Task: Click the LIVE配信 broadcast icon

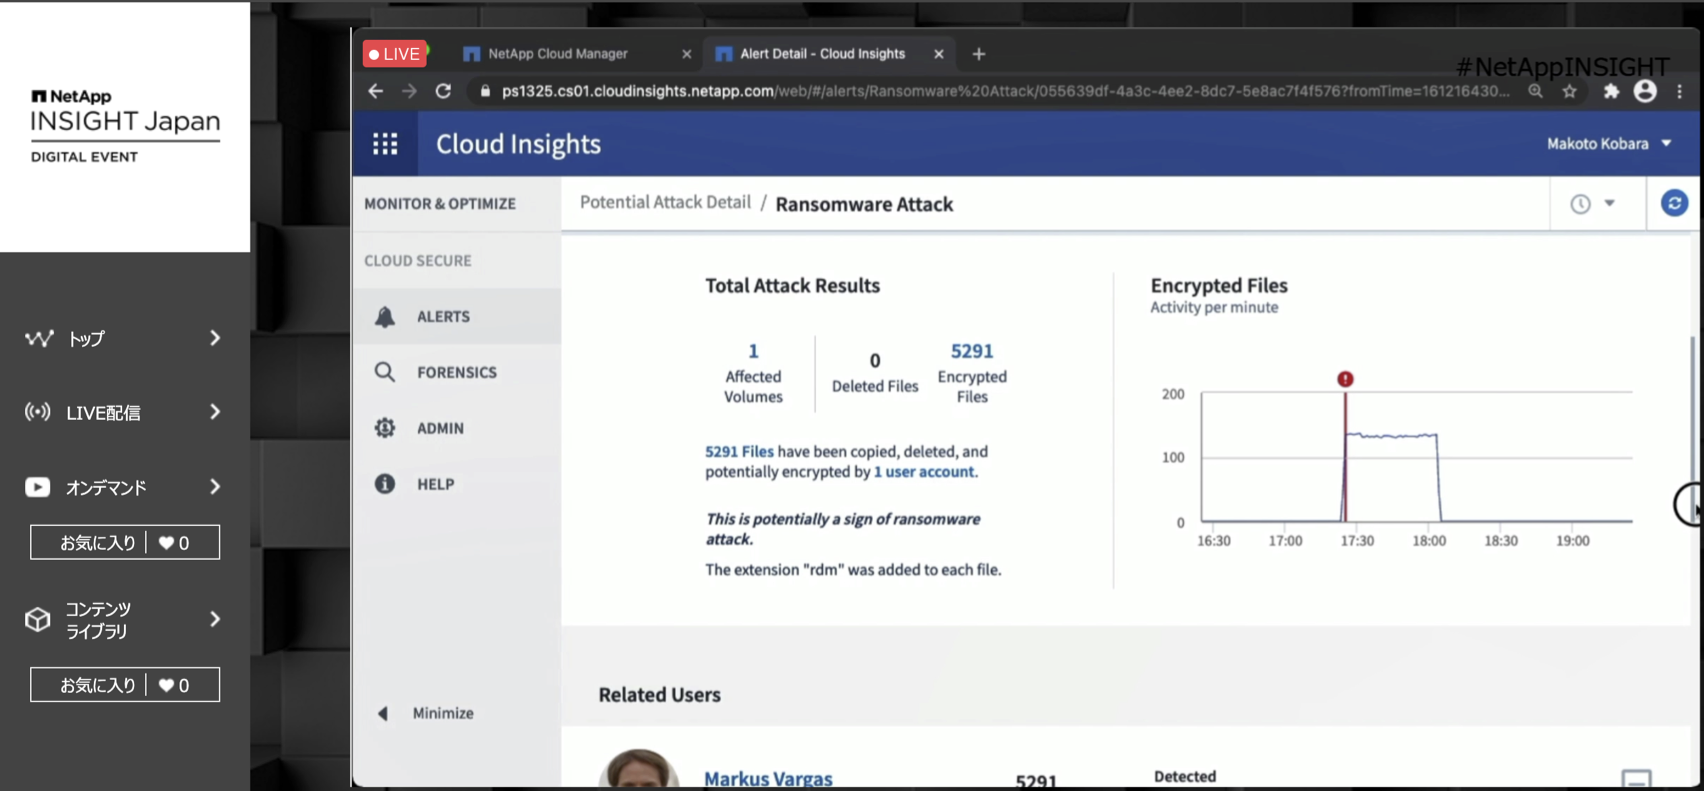Action: click(x=38, y=412)
